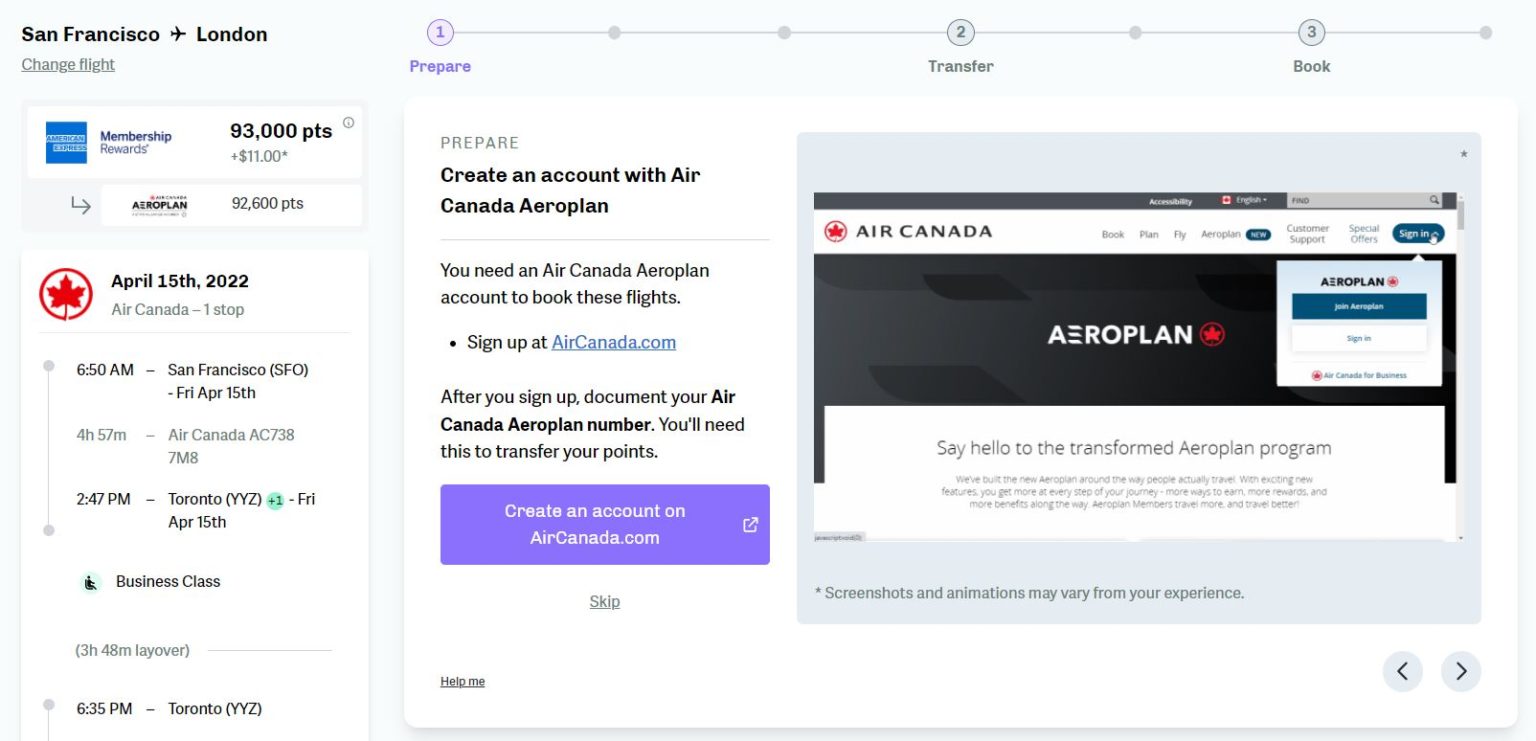Select step 3 Book in progress bar
Screen dimensions: 1536x741
coord(1311,33)
